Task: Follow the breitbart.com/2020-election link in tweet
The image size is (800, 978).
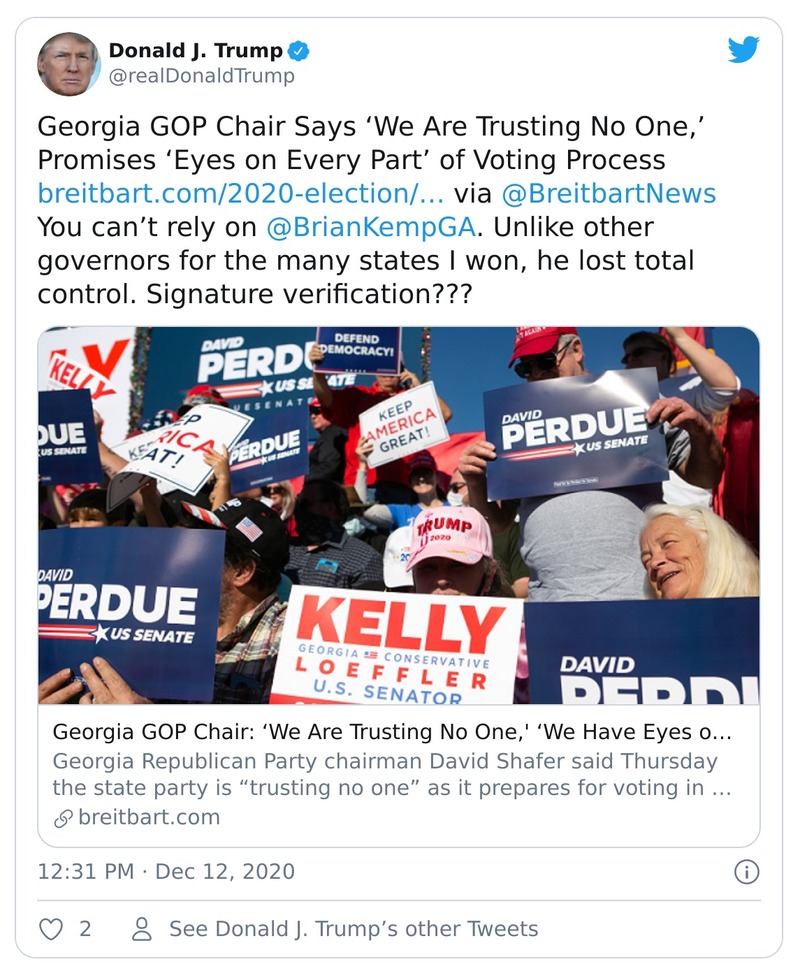Action: [x=240, y=193]
